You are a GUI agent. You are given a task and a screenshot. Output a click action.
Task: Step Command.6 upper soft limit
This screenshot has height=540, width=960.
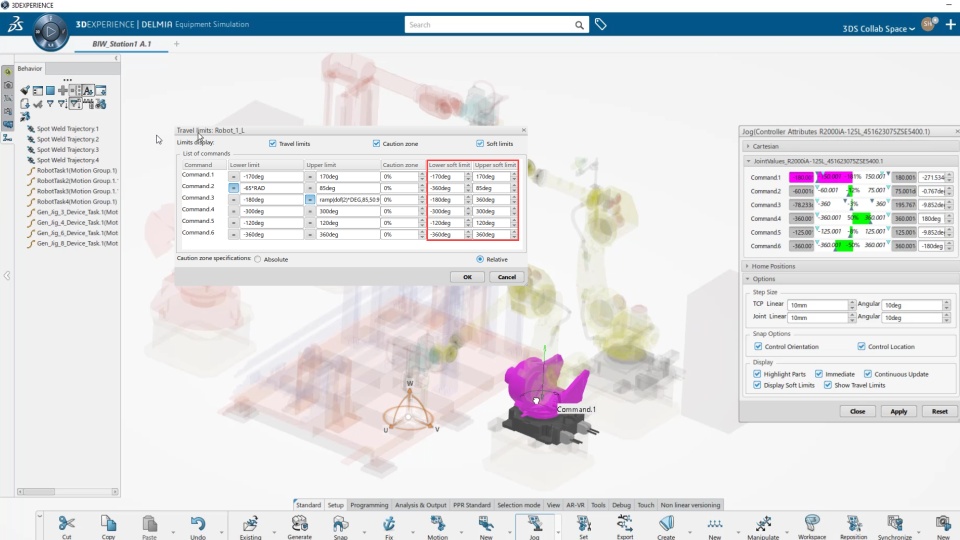pos(514,234)
